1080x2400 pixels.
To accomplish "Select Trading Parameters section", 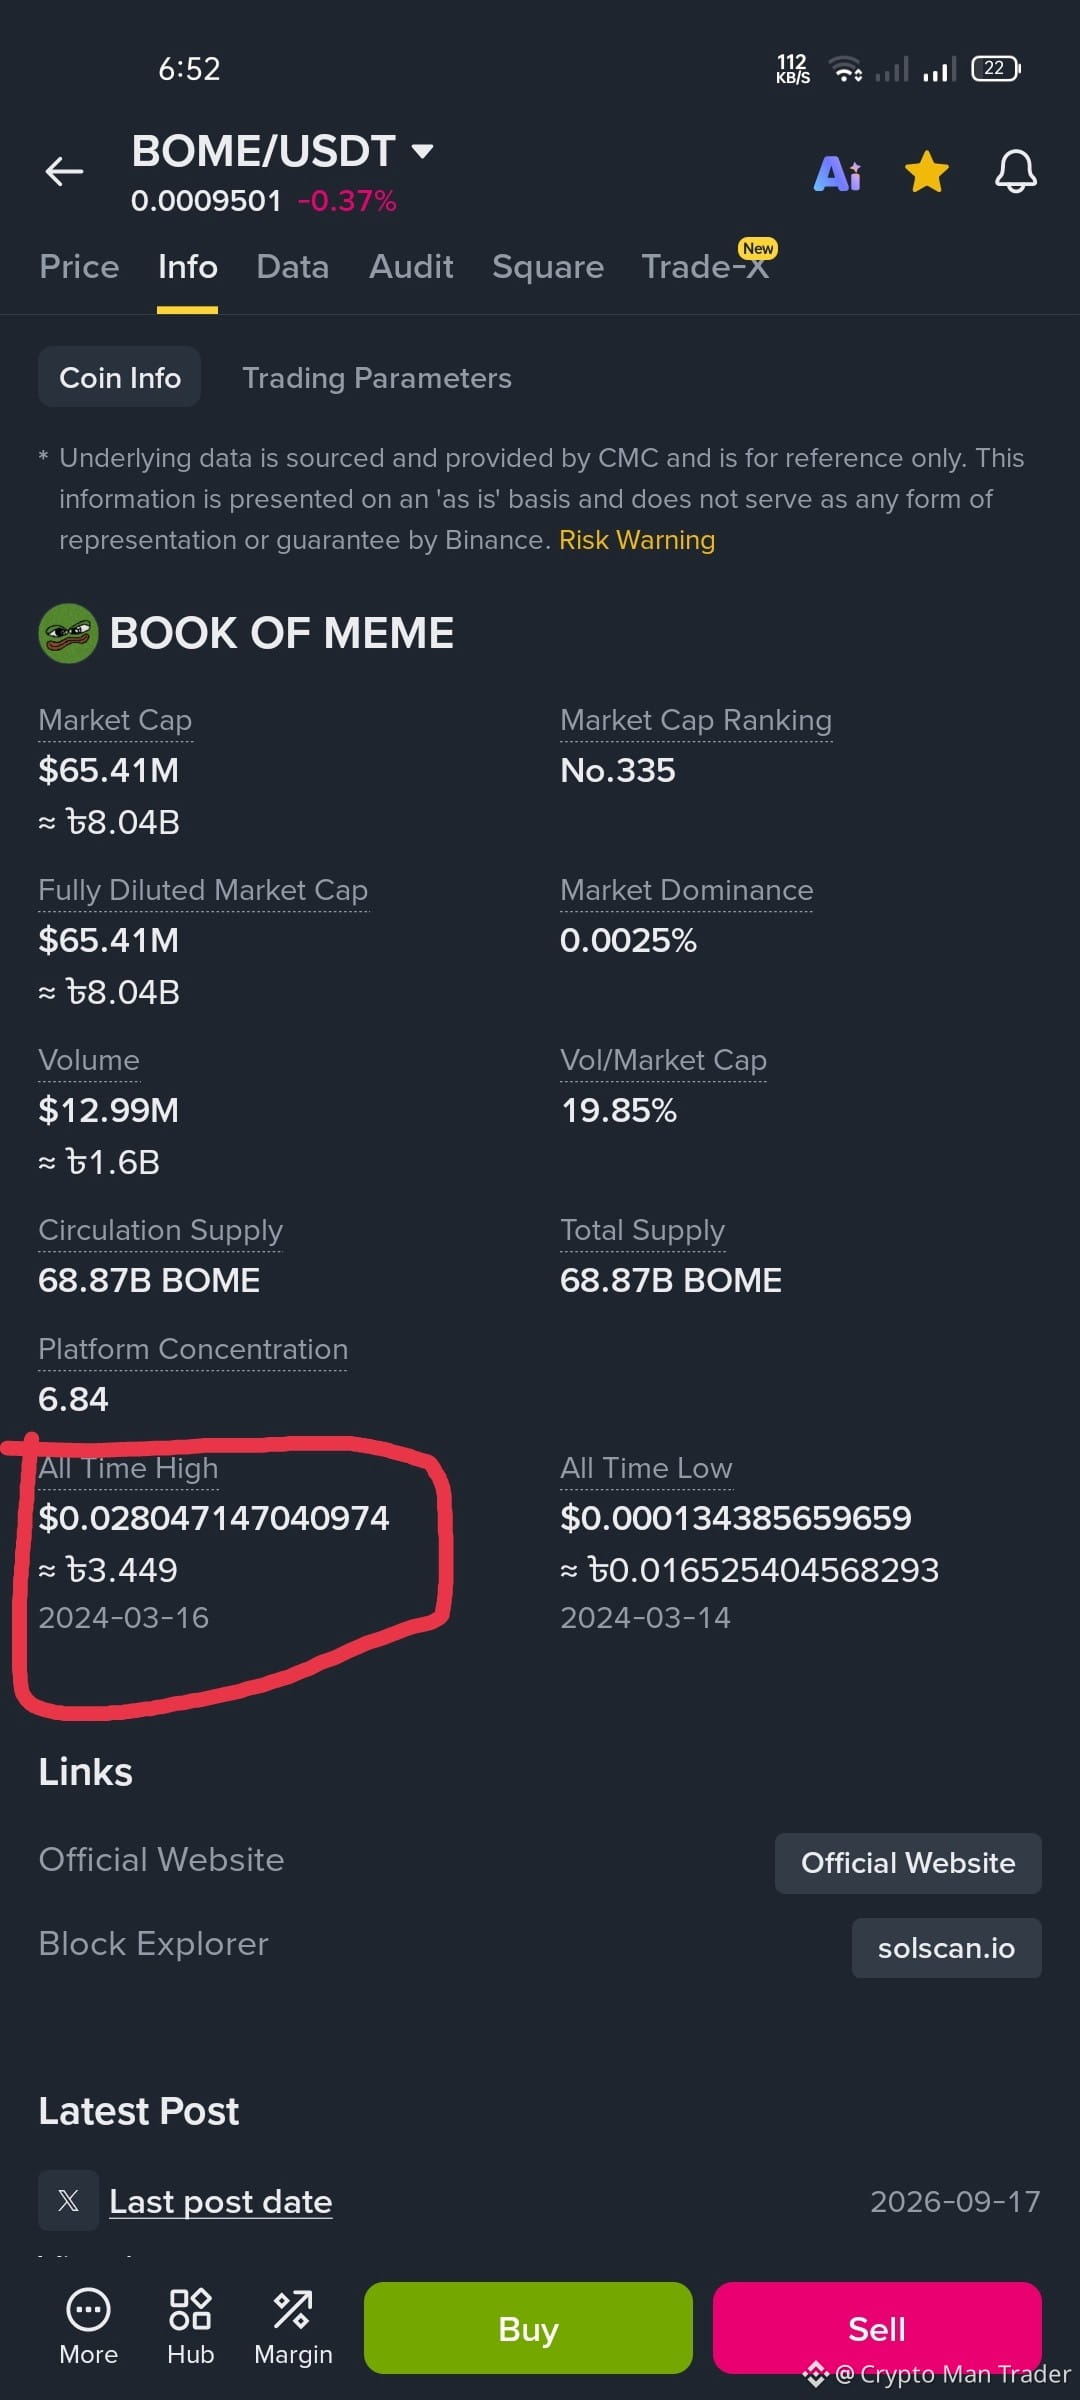I will [377, 378].
